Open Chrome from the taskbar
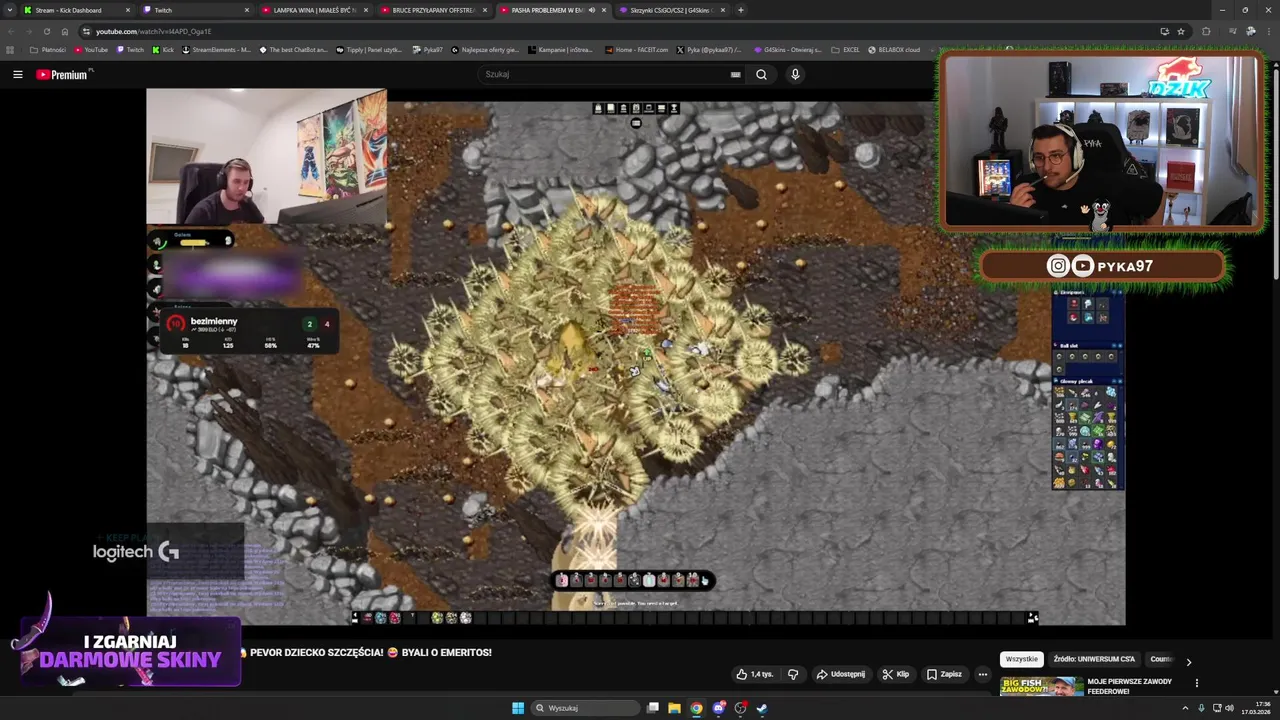 [696, 708]
